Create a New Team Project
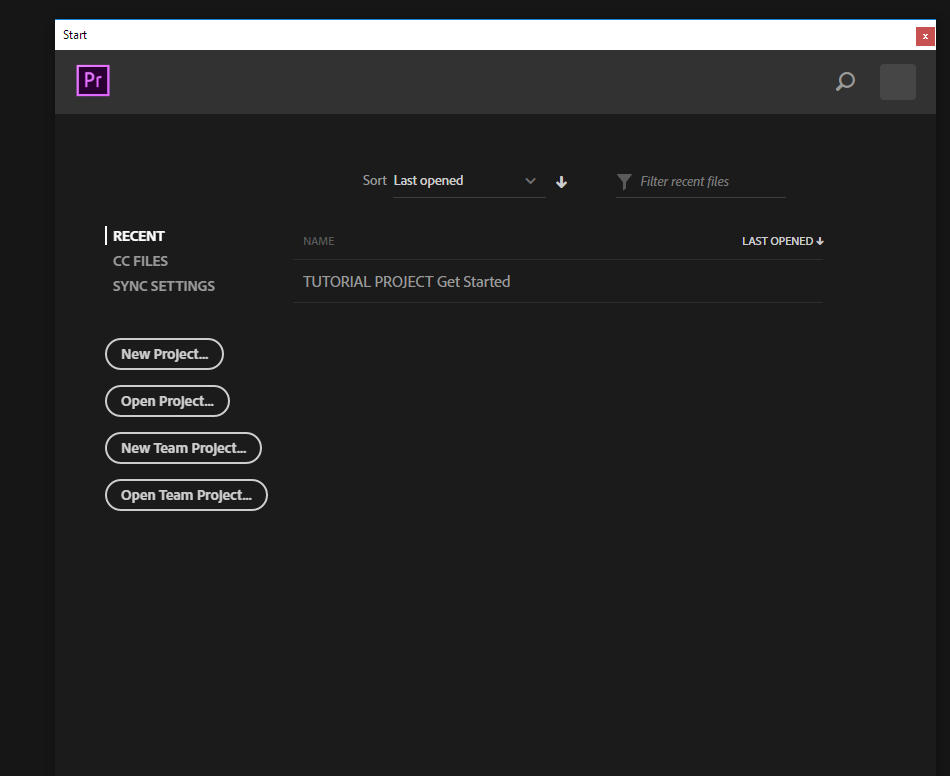 184,448
